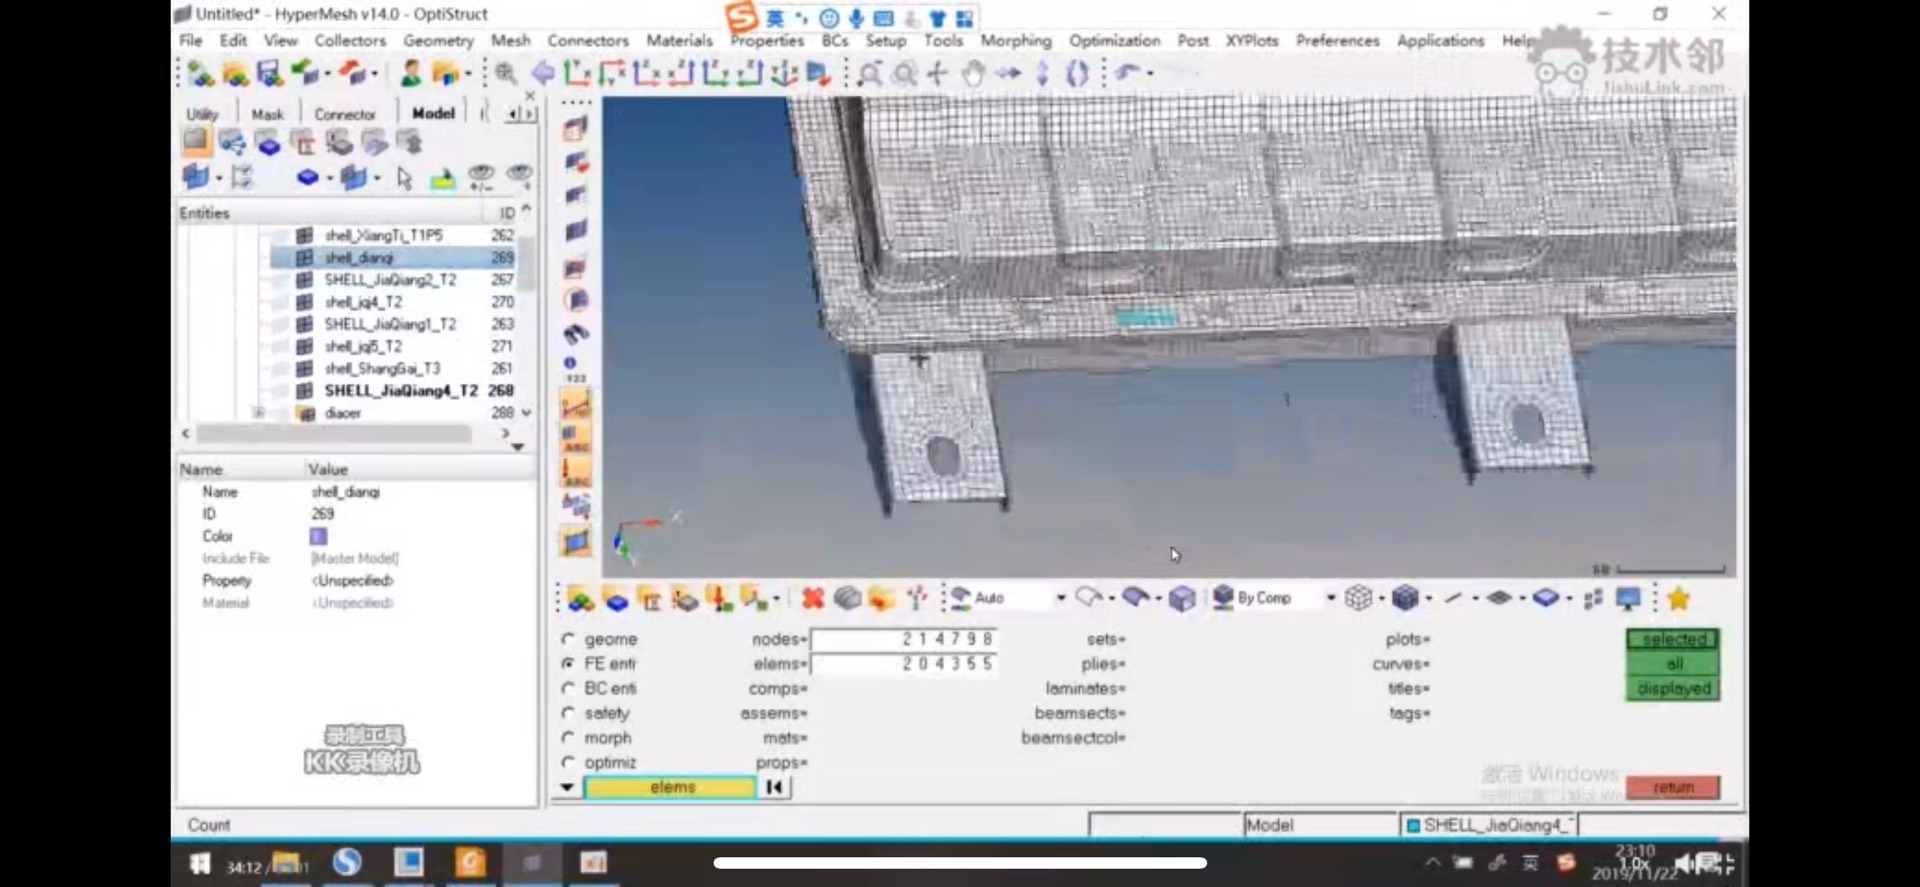Screen dimensions: 1920x887
Task: Click the nodes count field
Action: 903,639
